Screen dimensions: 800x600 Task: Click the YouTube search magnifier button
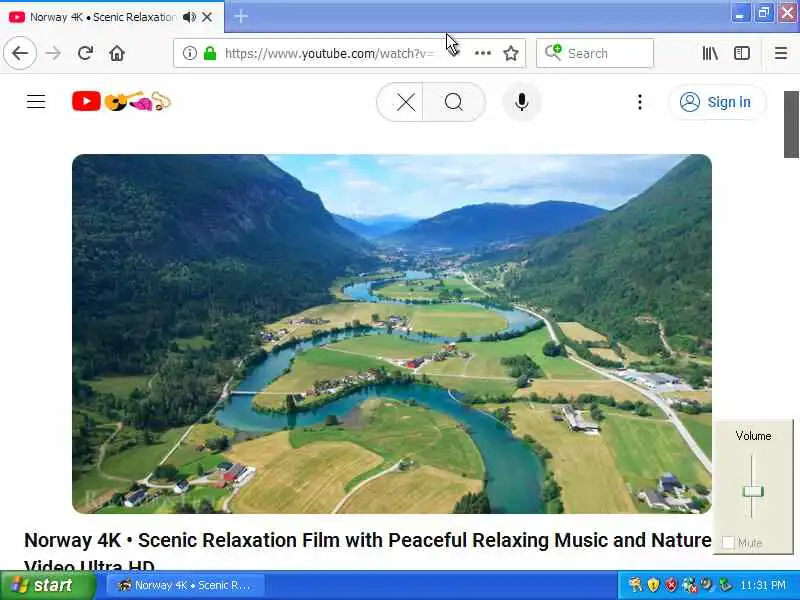click(x=454, y=103)
